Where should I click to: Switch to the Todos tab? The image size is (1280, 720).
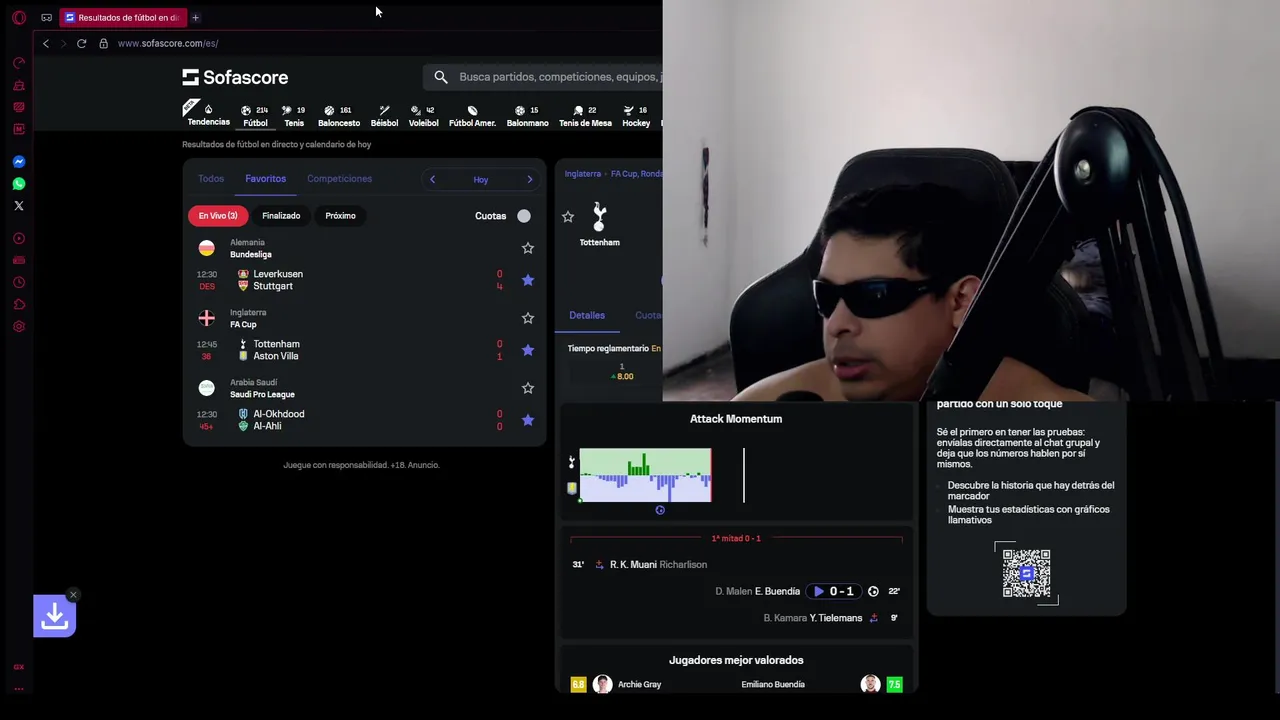click(211, 179)
